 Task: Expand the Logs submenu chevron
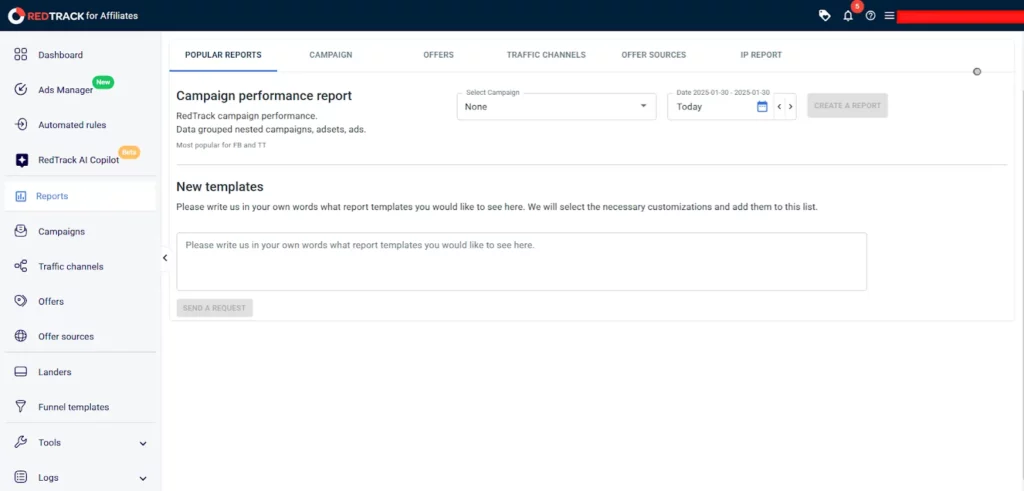point(143,479)
